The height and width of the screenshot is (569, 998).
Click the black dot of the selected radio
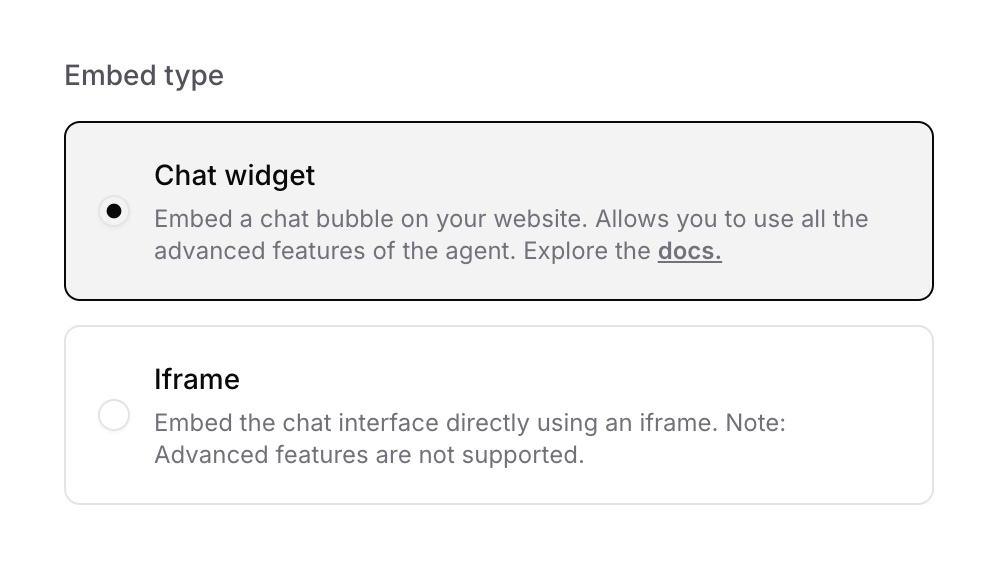tap(114, 211)
